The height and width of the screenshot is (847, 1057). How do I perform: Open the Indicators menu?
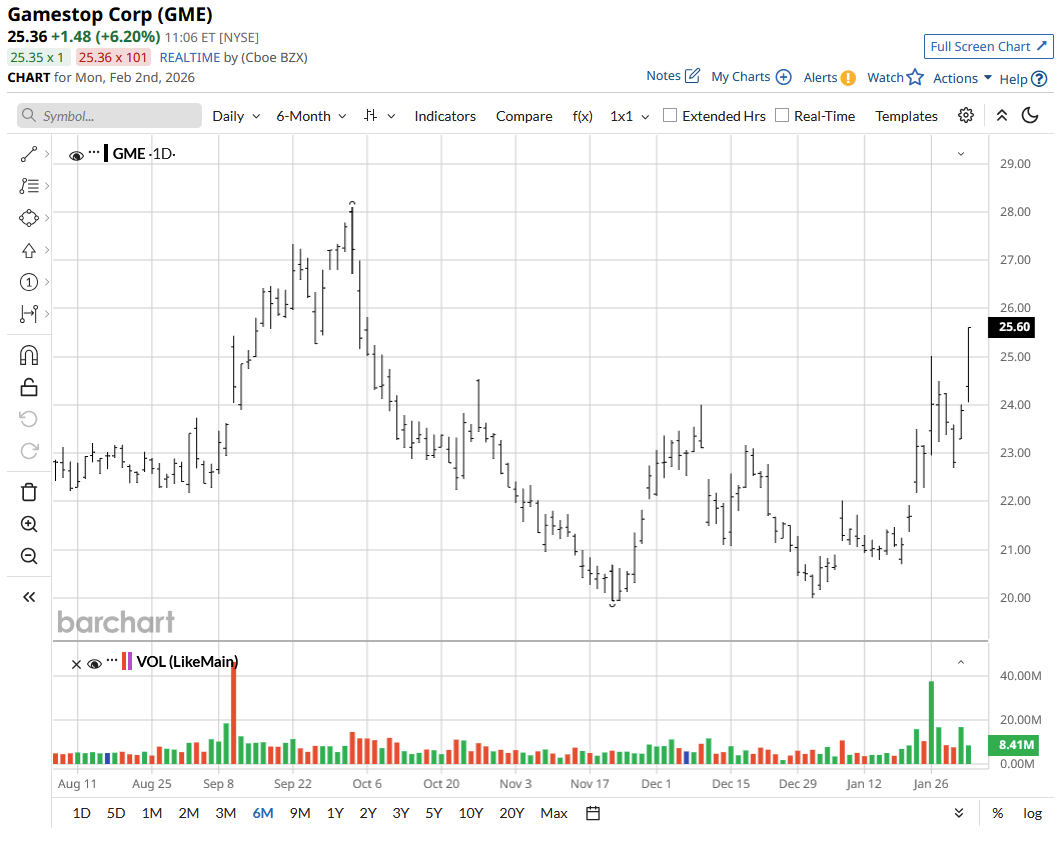(x=445, y=116)
